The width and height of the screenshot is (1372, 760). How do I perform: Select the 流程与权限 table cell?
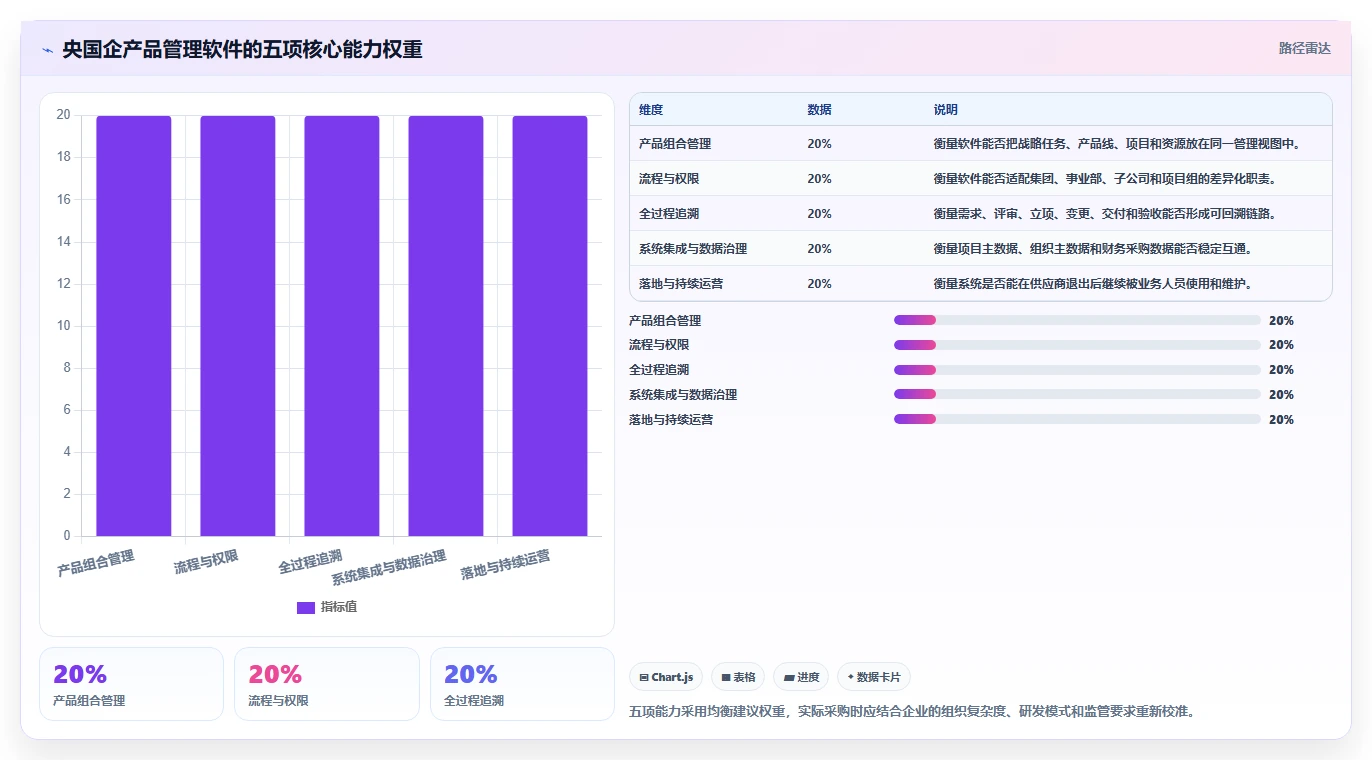[x=669, y=179]
